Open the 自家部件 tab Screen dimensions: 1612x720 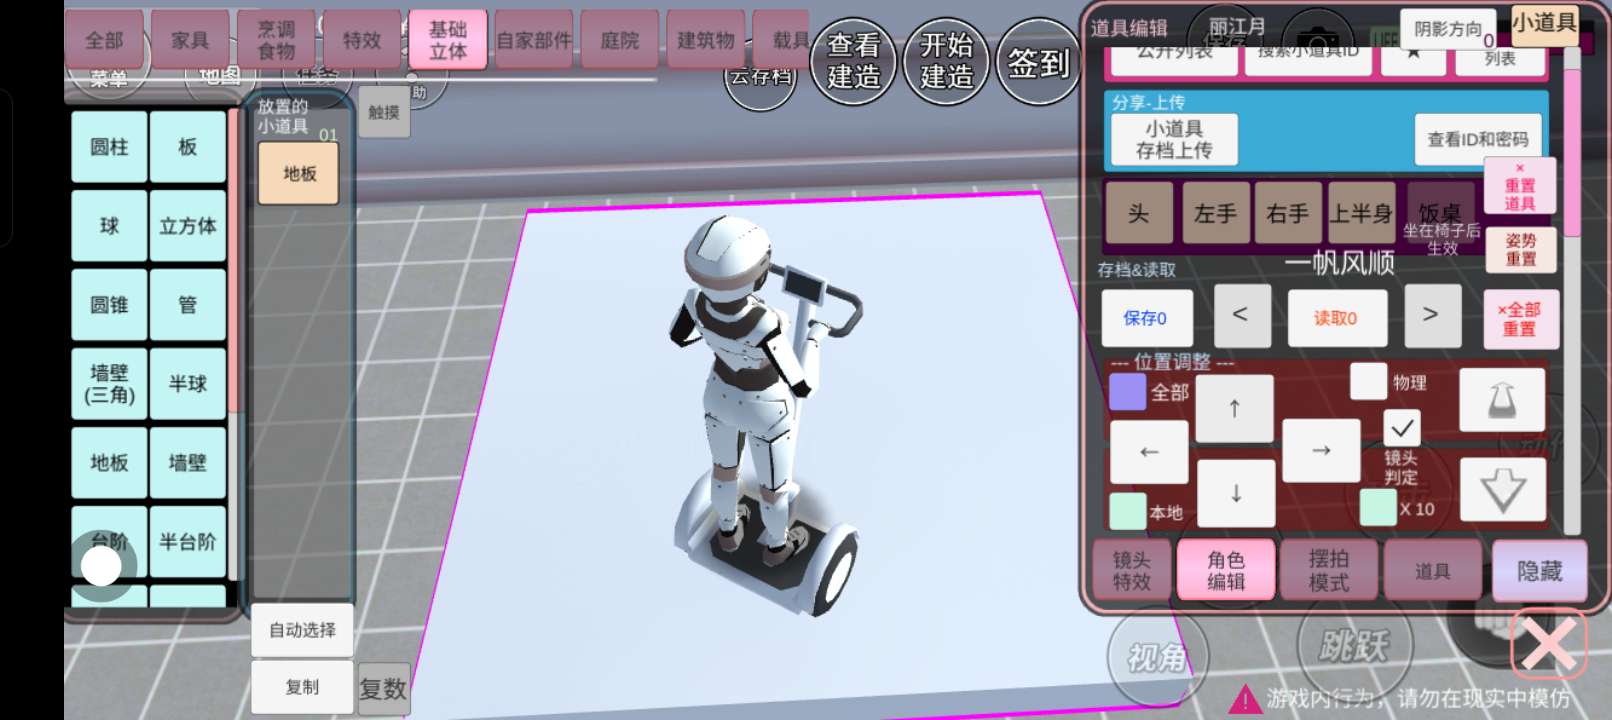point(534,40)
